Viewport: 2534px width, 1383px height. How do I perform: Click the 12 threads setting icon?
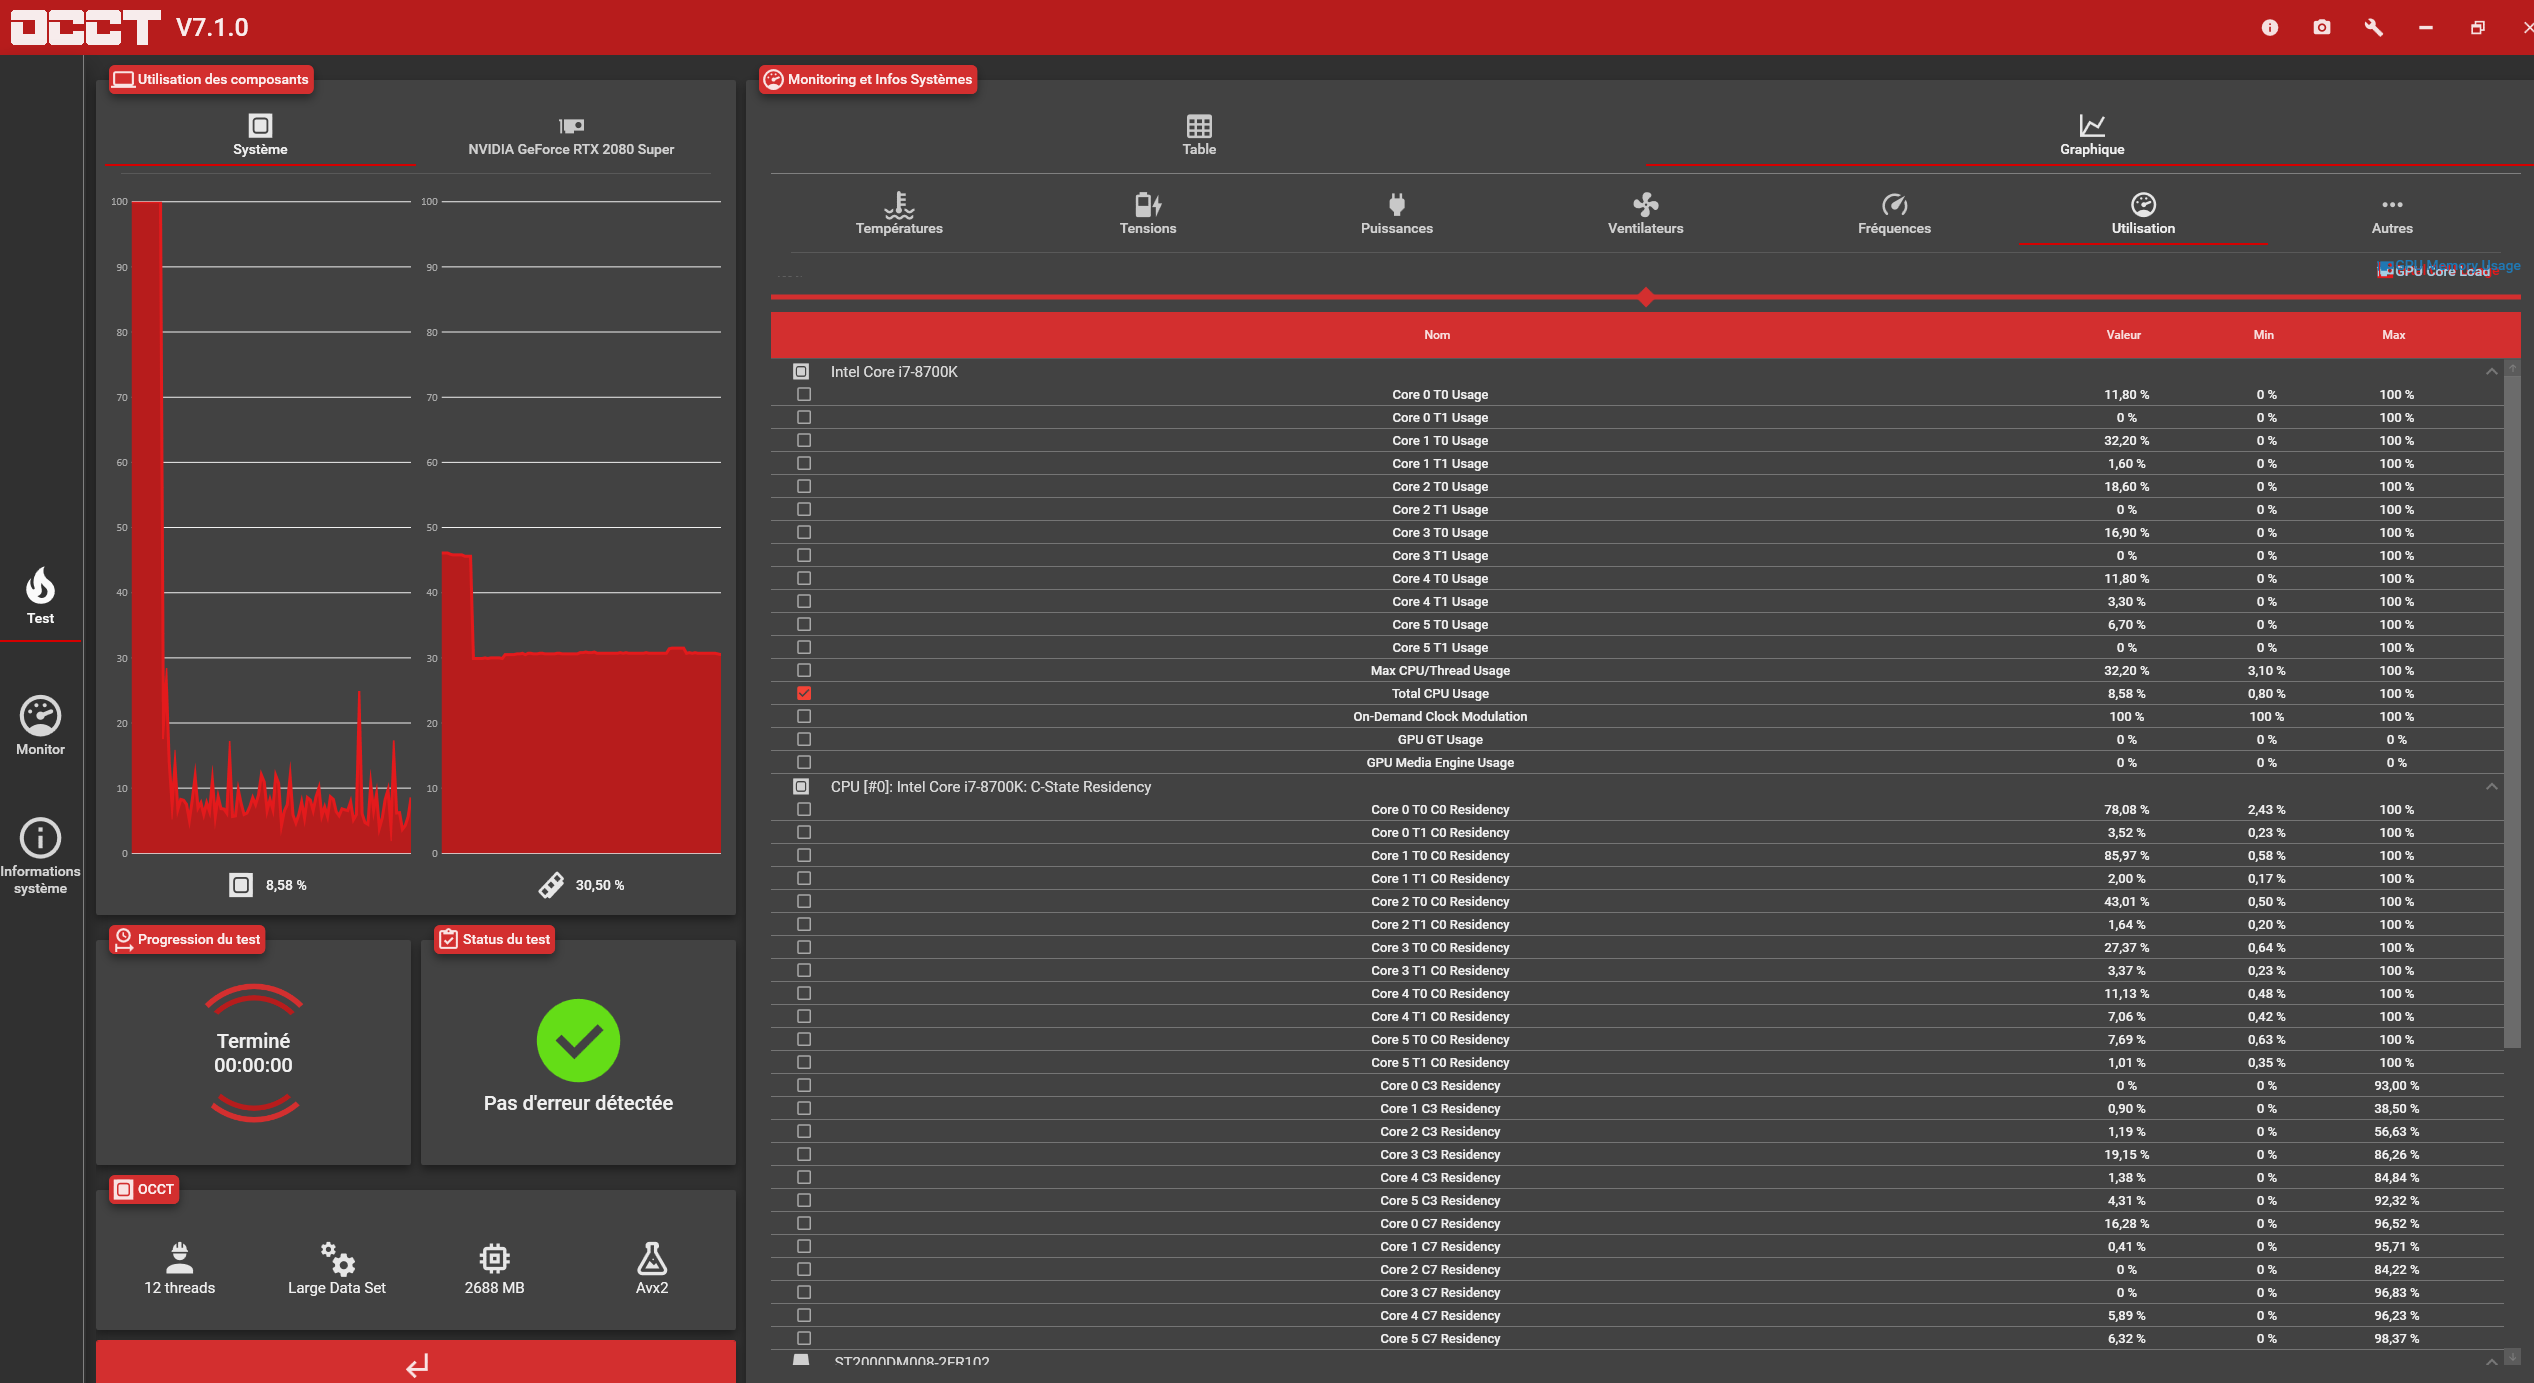(x=180, y=1257)
